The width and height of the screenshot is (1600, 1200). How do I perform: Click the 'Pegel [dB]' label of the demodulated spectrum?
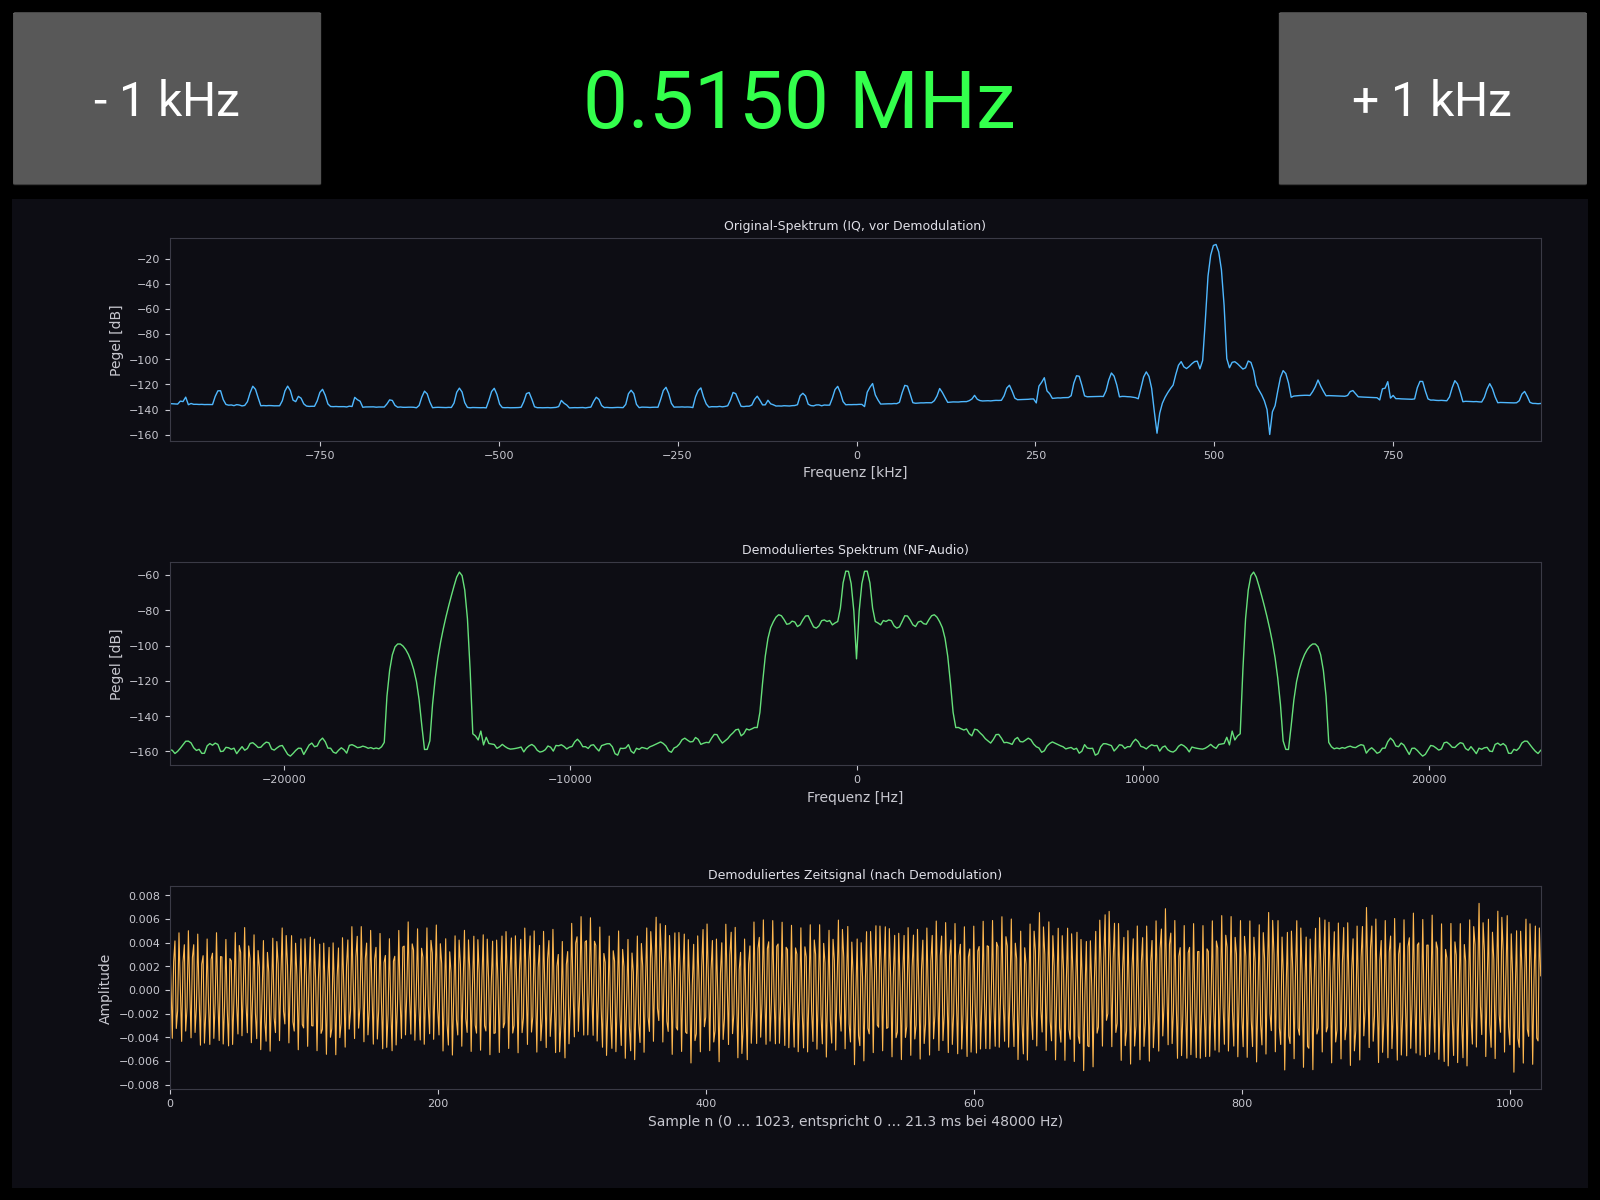[x=116, y=664]
